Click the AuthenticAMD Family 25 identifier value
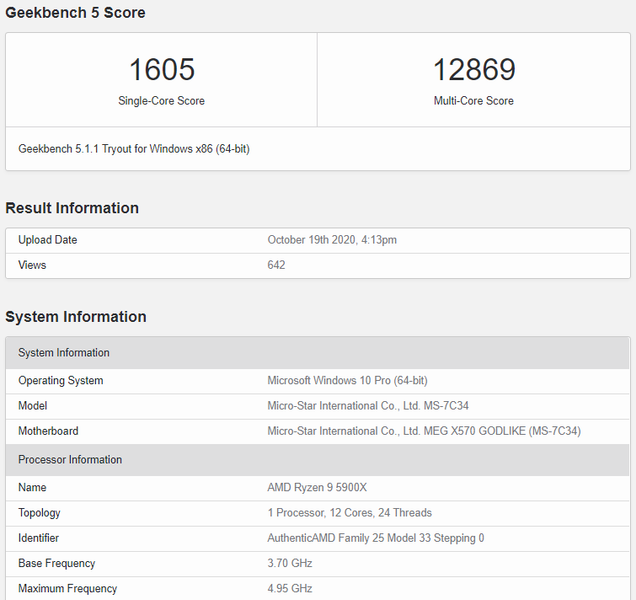636x600 pixels. tap(376, 538)
